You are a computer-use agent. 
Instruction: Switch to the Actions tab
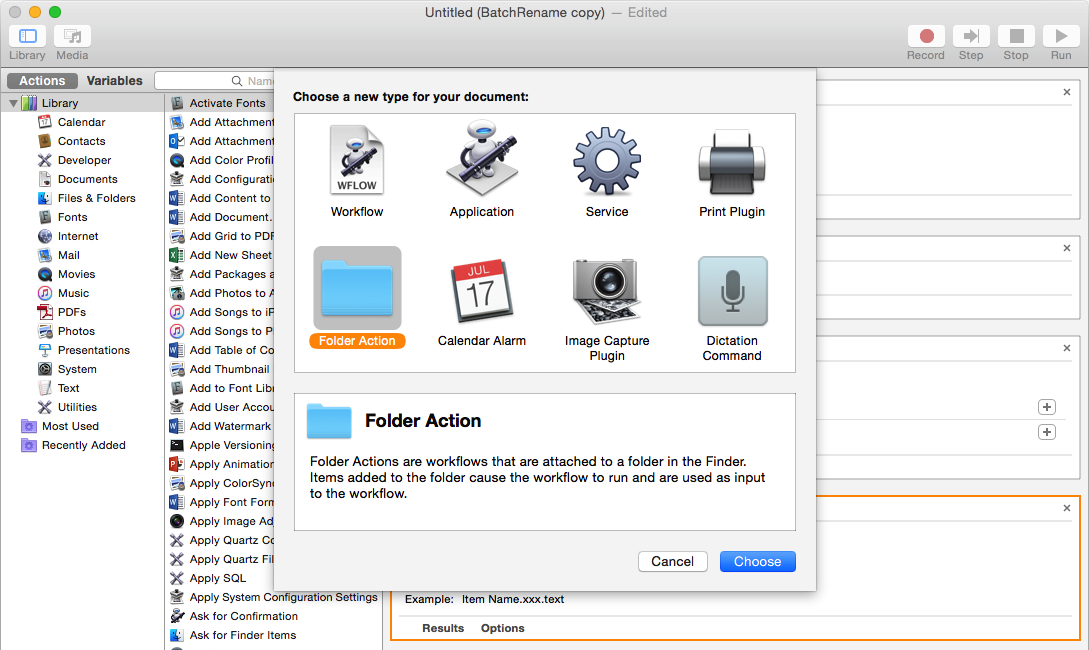(x=42, y=81)
